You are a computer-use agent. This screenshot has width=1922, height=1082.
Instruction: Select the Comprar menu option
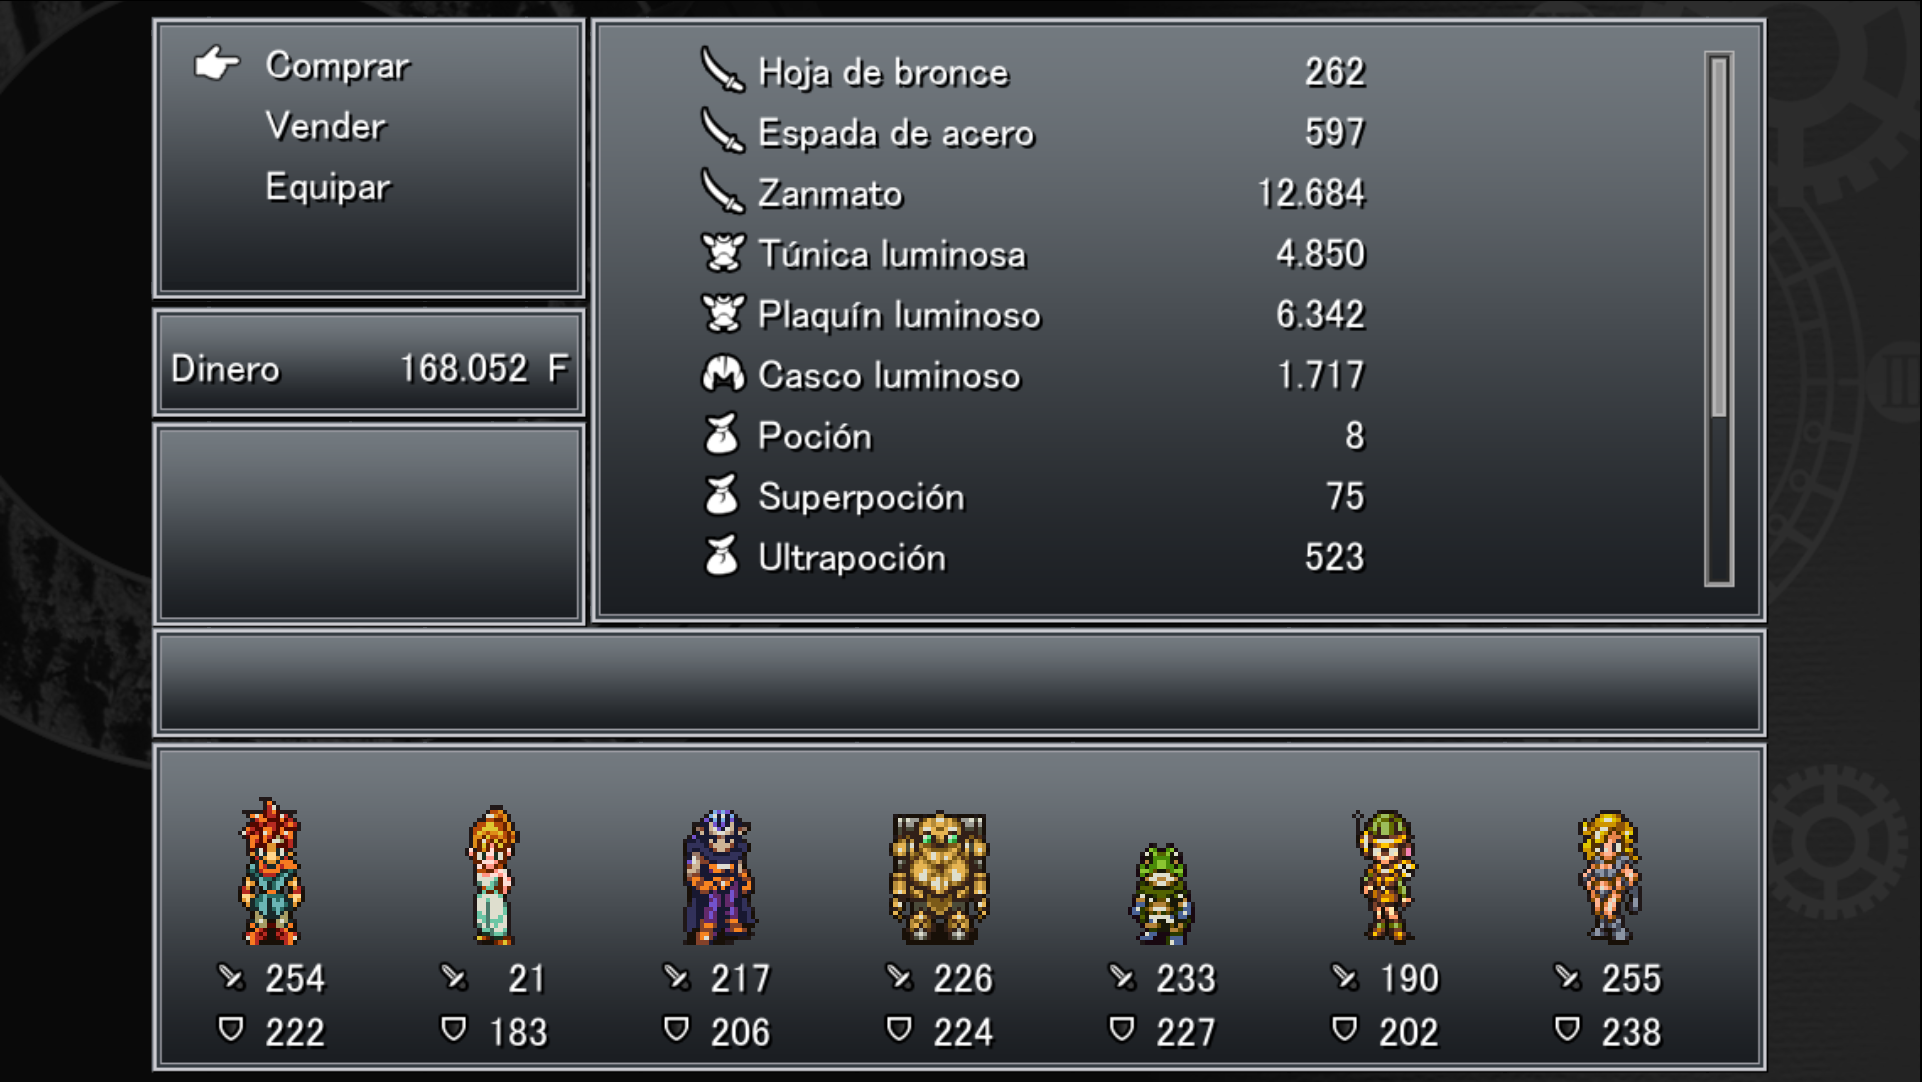(x=337, y=66)
